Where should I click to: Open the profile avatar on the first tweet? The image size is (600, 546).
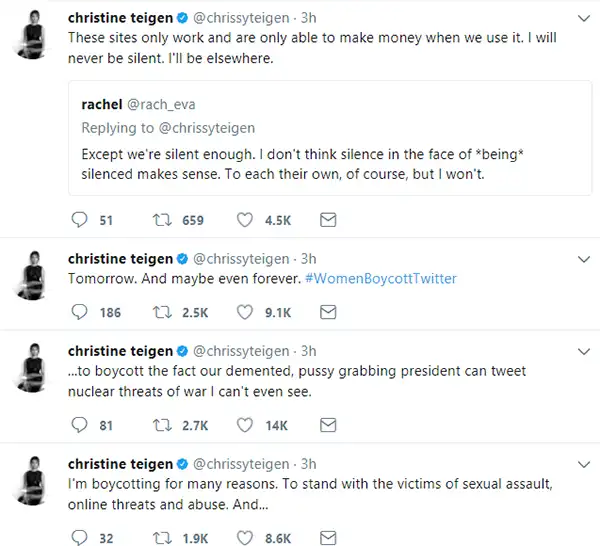[x=33, y=35]
